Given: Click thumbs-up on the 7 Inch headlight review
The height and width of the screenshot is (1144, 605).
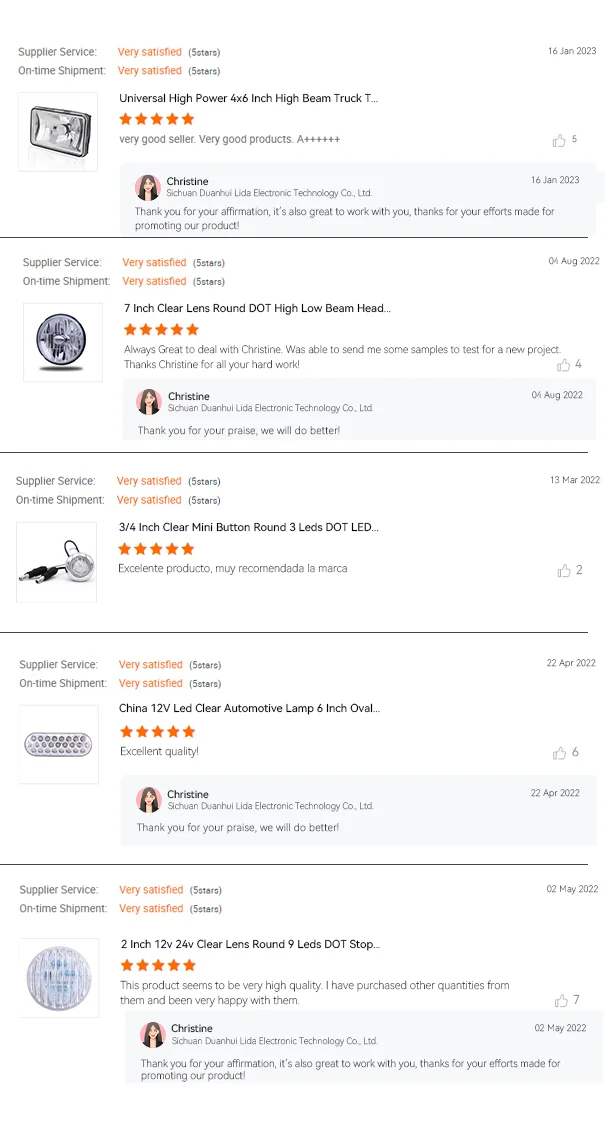Looking at the screenshot, I should pos(564,365).
